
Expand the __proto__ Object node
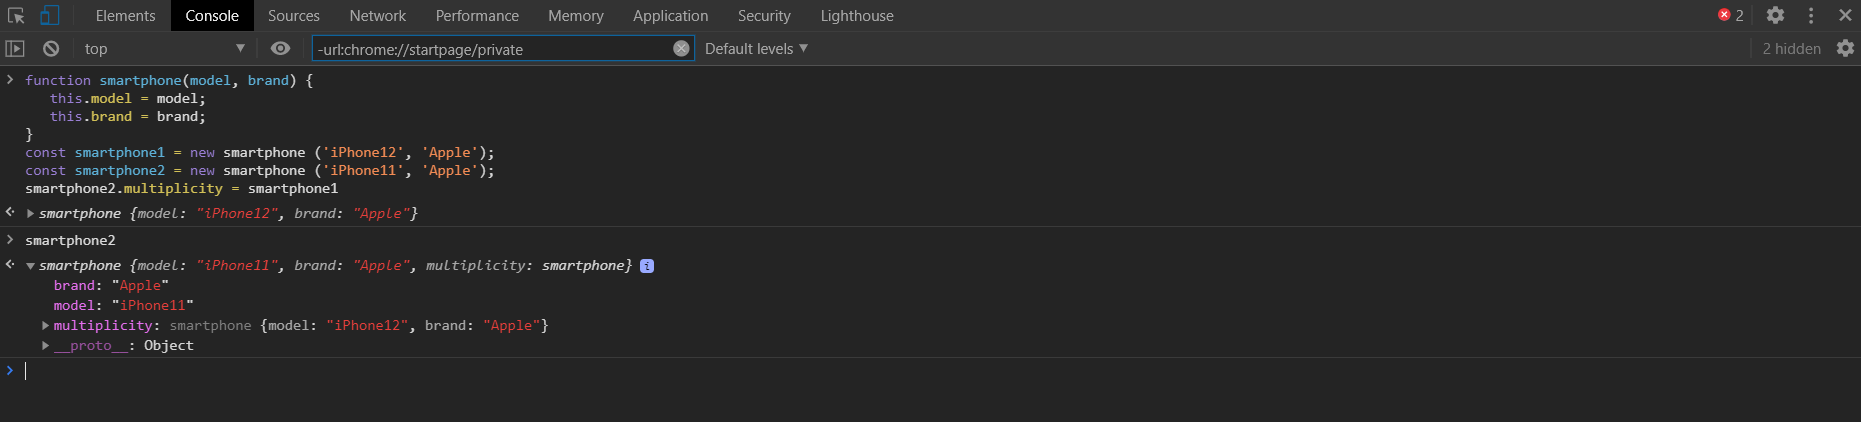(46, 346)
